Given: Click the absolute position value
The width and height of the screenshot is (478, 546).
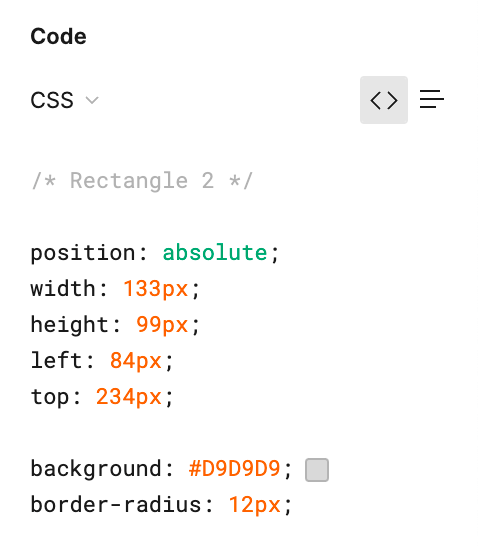Looking at the screenshot, I should click(215, 252).
